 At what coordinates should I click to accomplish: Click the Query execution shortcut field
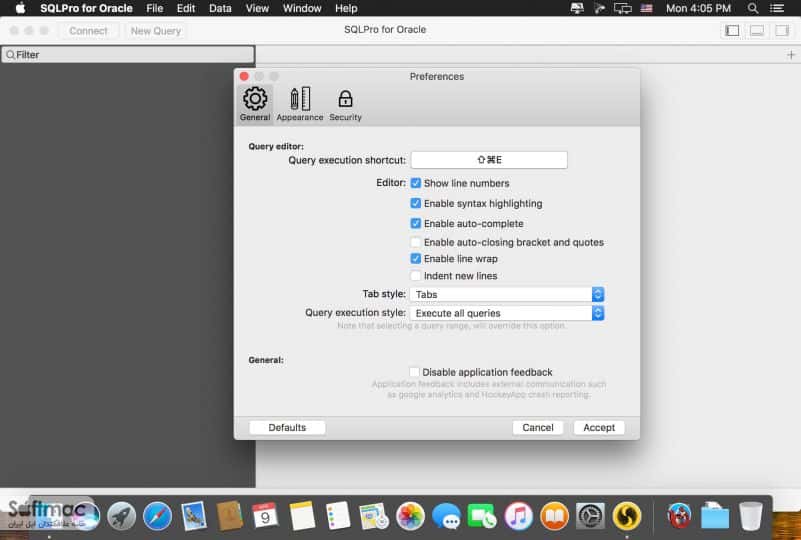point(489,160)
